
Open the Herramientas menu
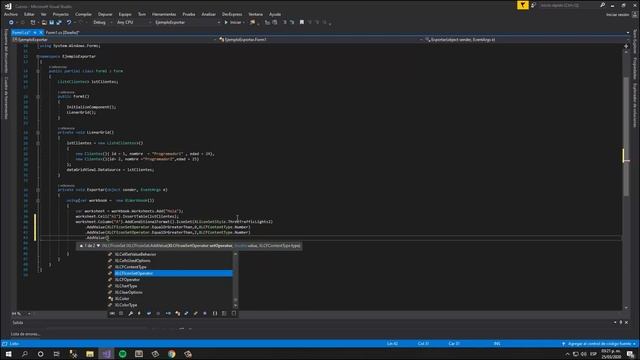[164, 14]
